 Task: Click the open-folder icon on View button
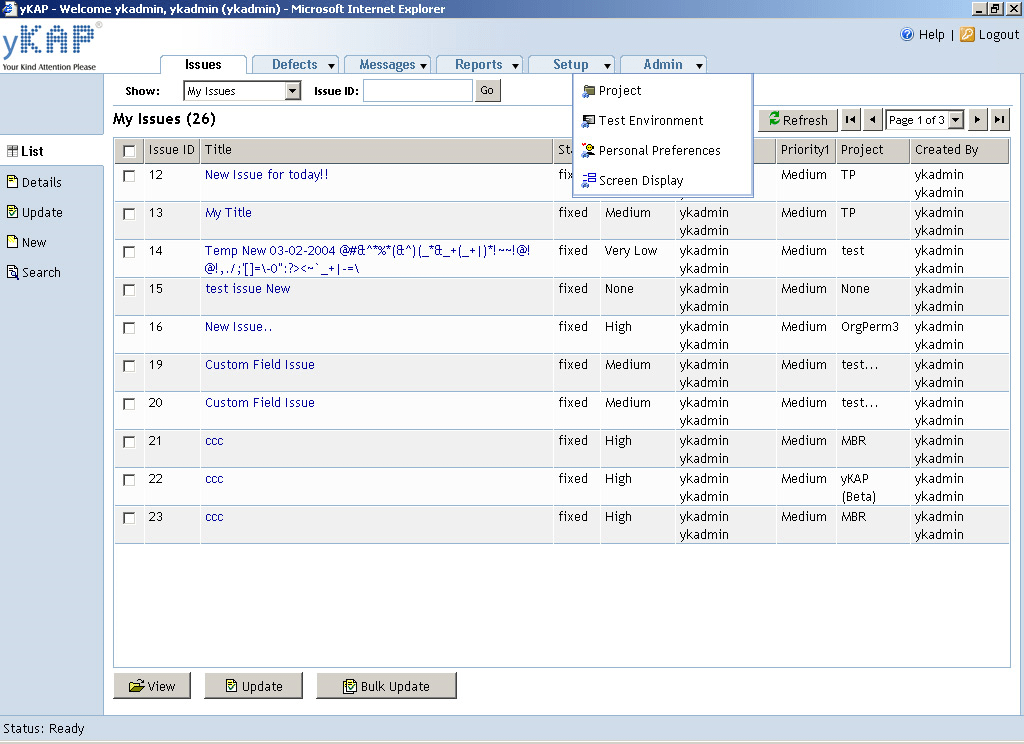[x=136, y=686]
